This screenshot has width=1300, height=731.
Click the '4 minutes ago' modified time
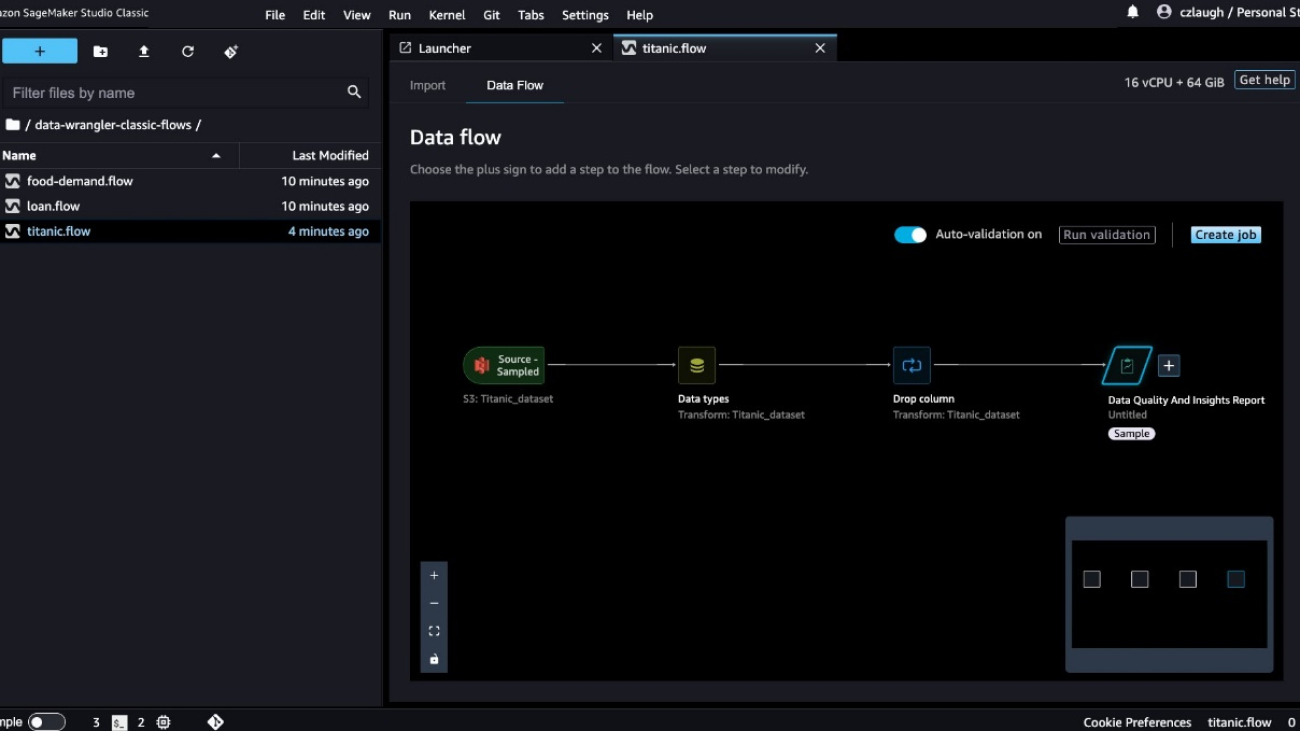point(328,231)
